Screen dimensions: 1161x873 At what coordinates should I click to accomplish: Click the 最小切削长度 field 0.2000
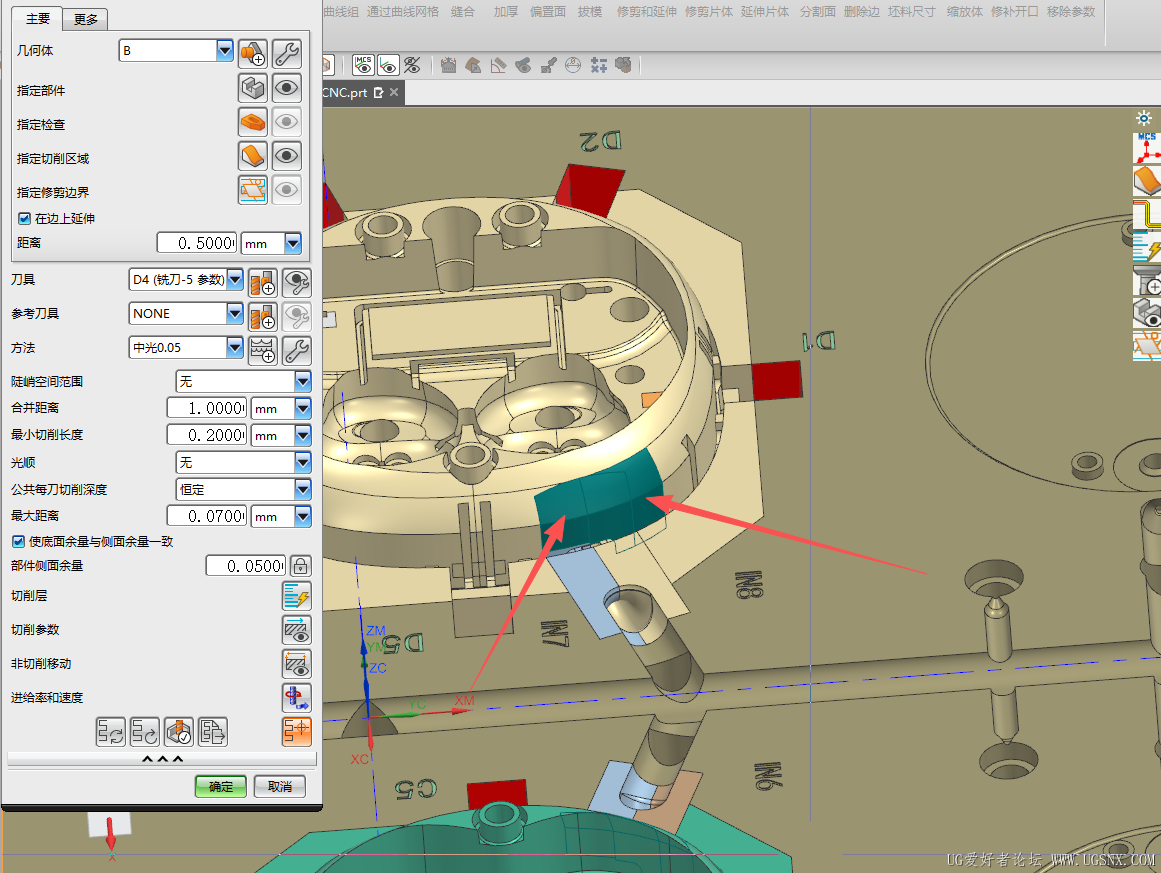tap(207, 435)
